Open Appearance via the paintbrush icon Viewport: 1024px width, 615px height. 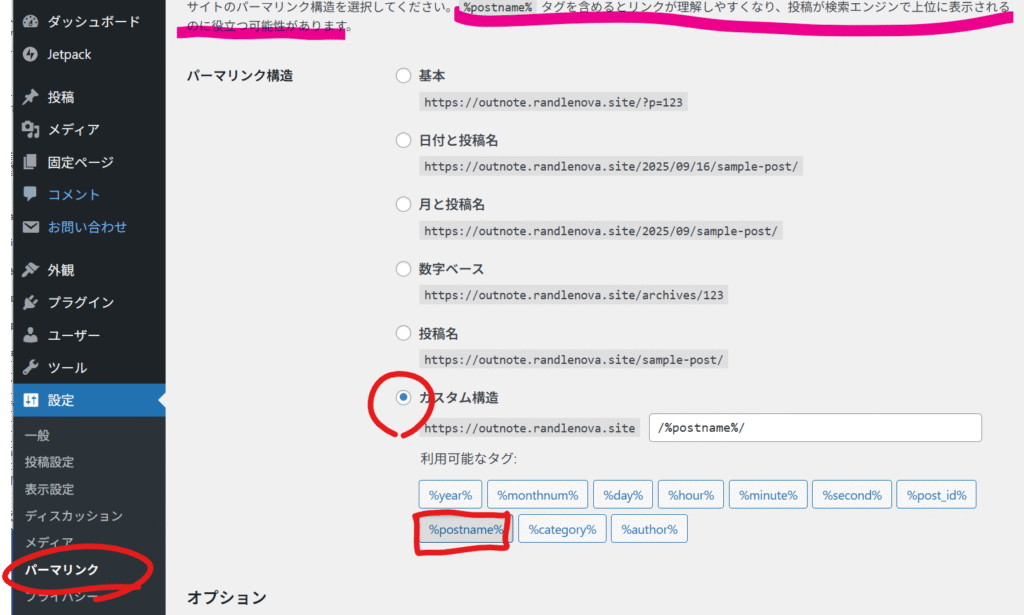point(31,270)
